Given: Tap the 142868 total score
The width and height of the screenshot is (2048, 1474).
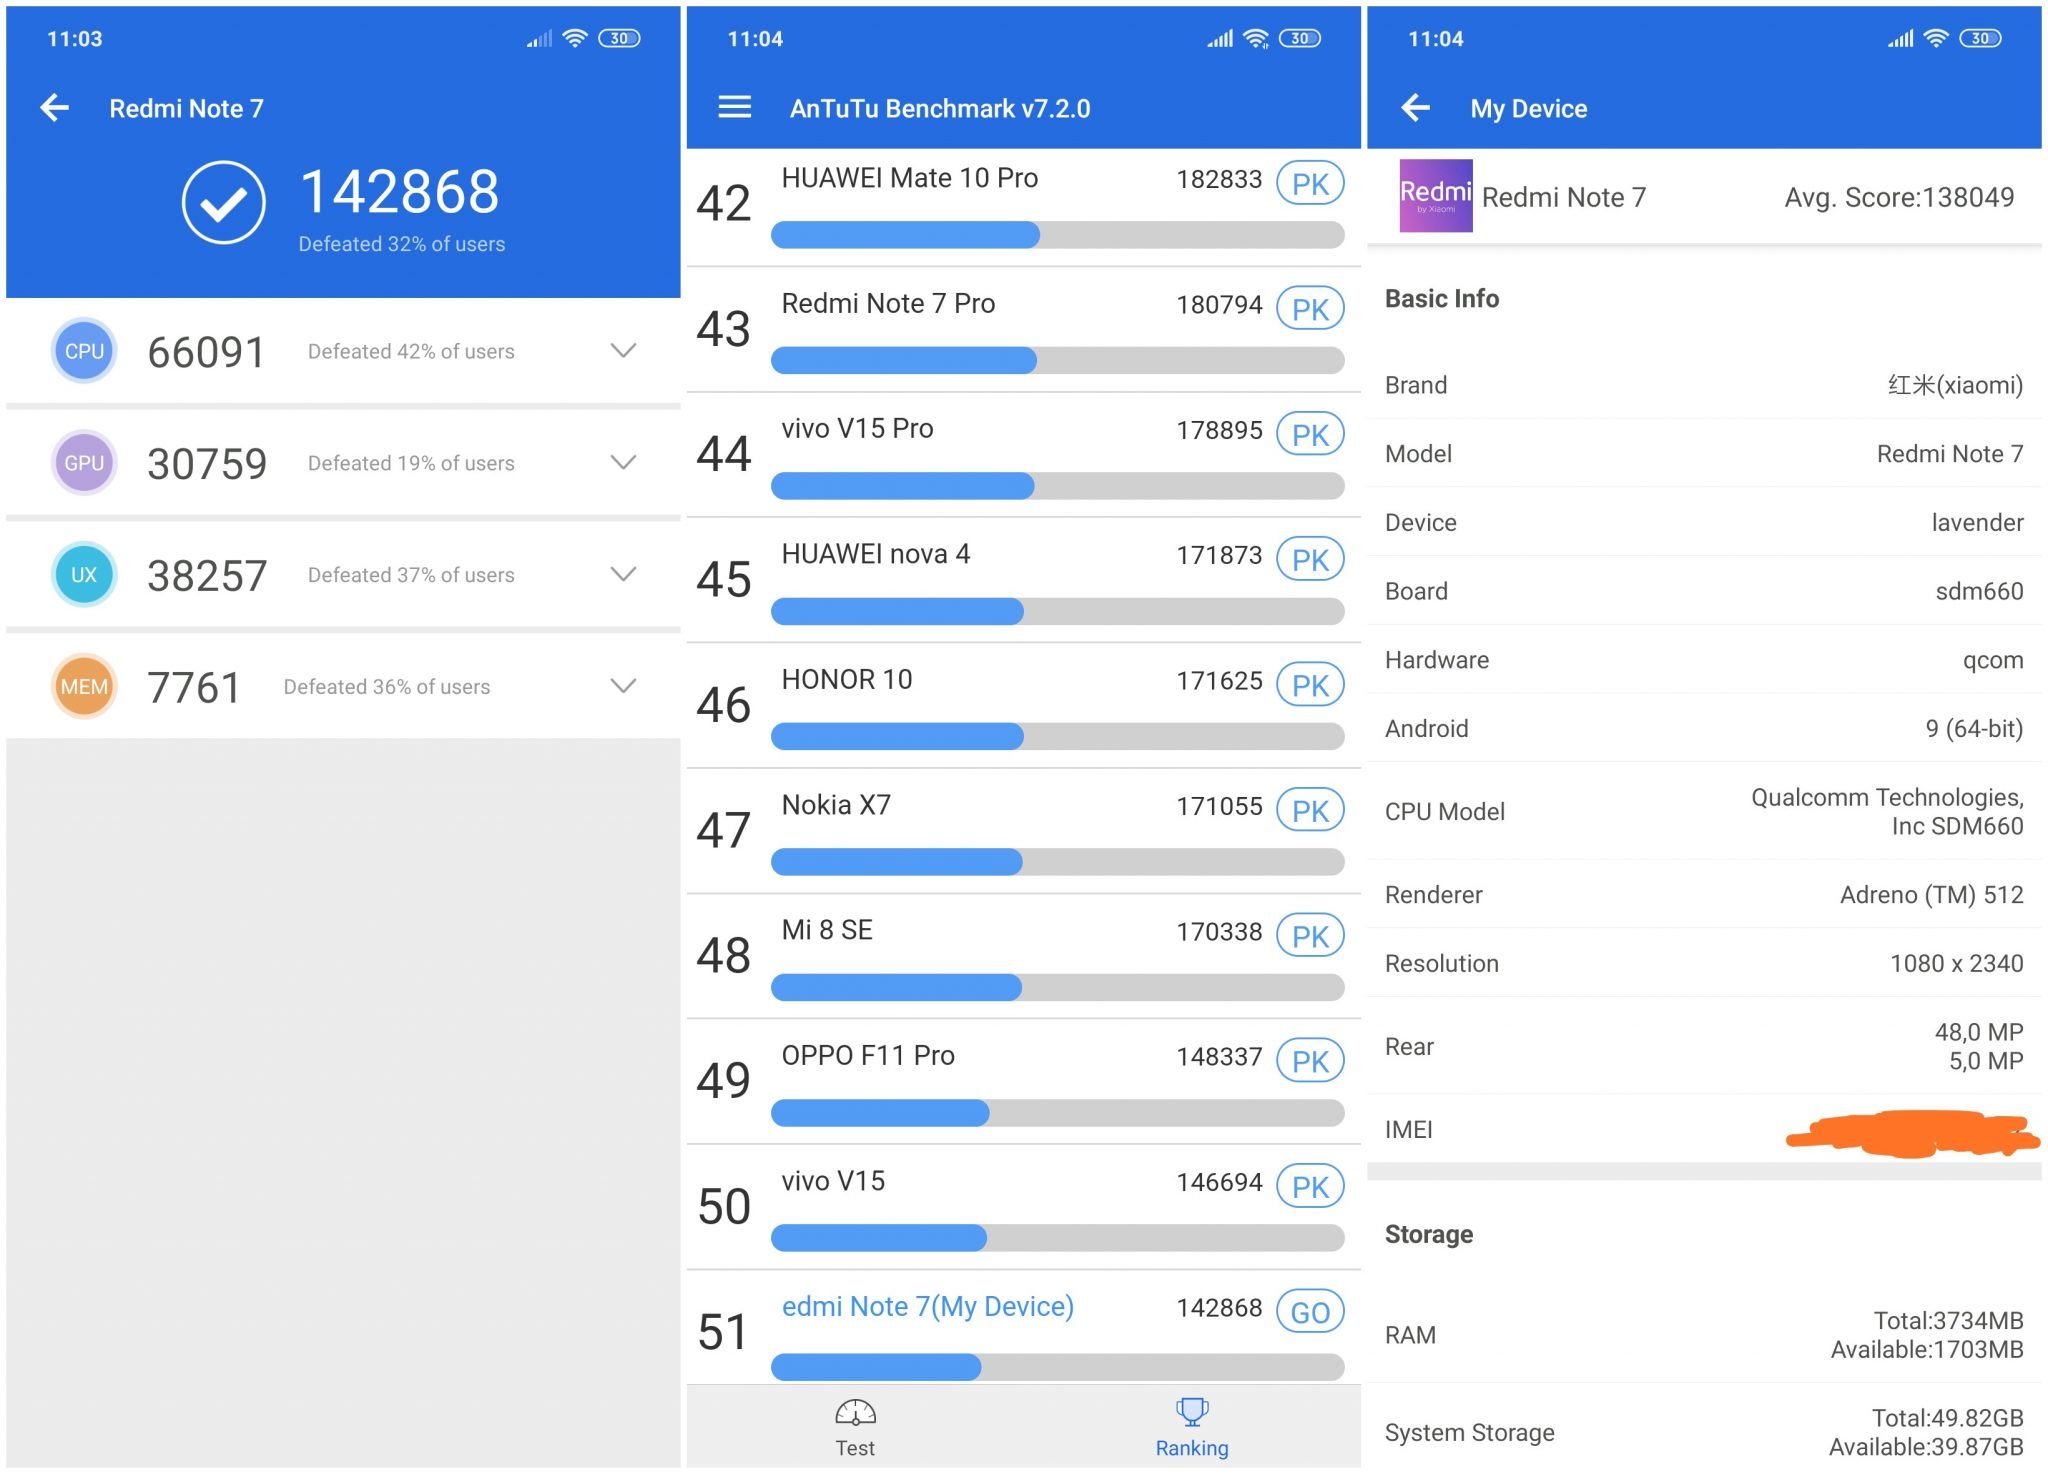Looking at the screenshot, I should click(399, 192).
